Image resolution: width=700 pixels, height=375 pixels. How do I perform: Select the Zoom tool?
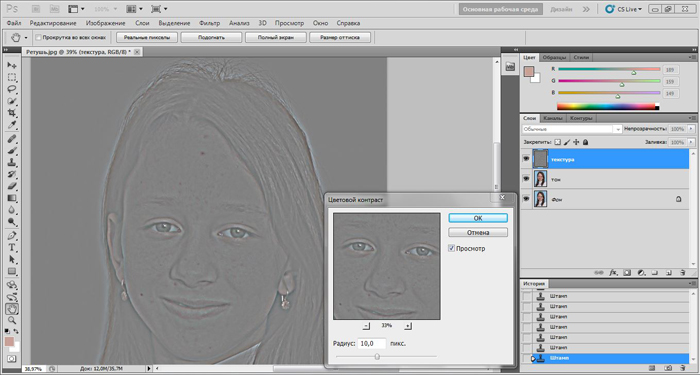click(x=12, y=320)
